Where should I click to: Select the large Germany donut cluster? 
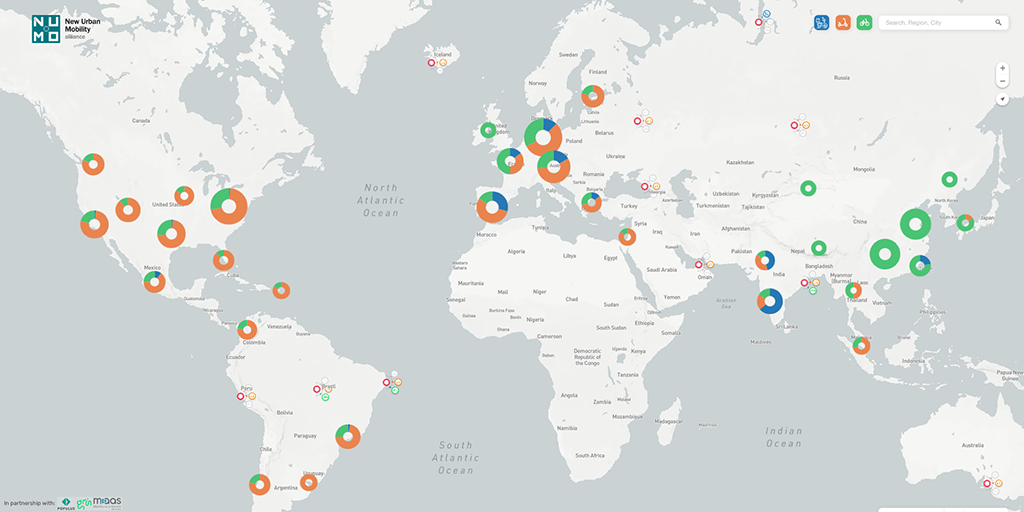pos(543,136)
